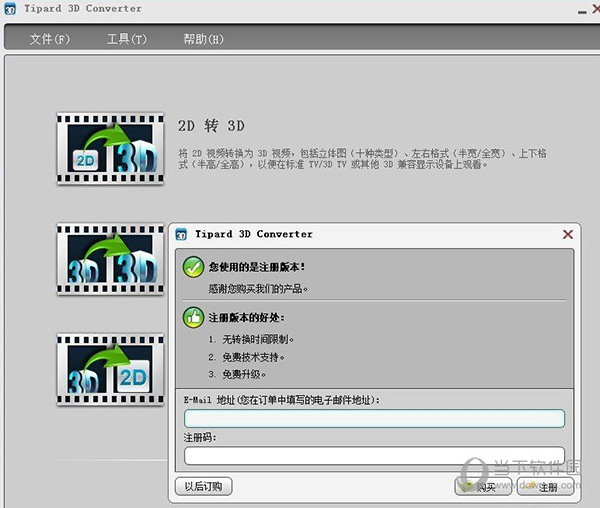Click the 注册 register button
The width and height of the screenshot is (600, 508).
coord(546,487)
